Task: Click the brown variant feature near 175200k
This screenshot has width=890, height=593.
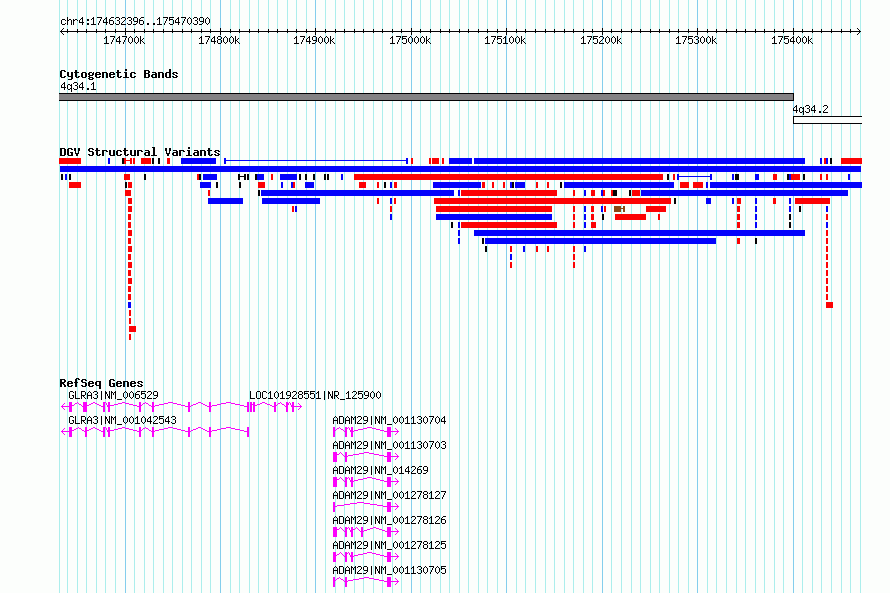Action: pos(619,209)
